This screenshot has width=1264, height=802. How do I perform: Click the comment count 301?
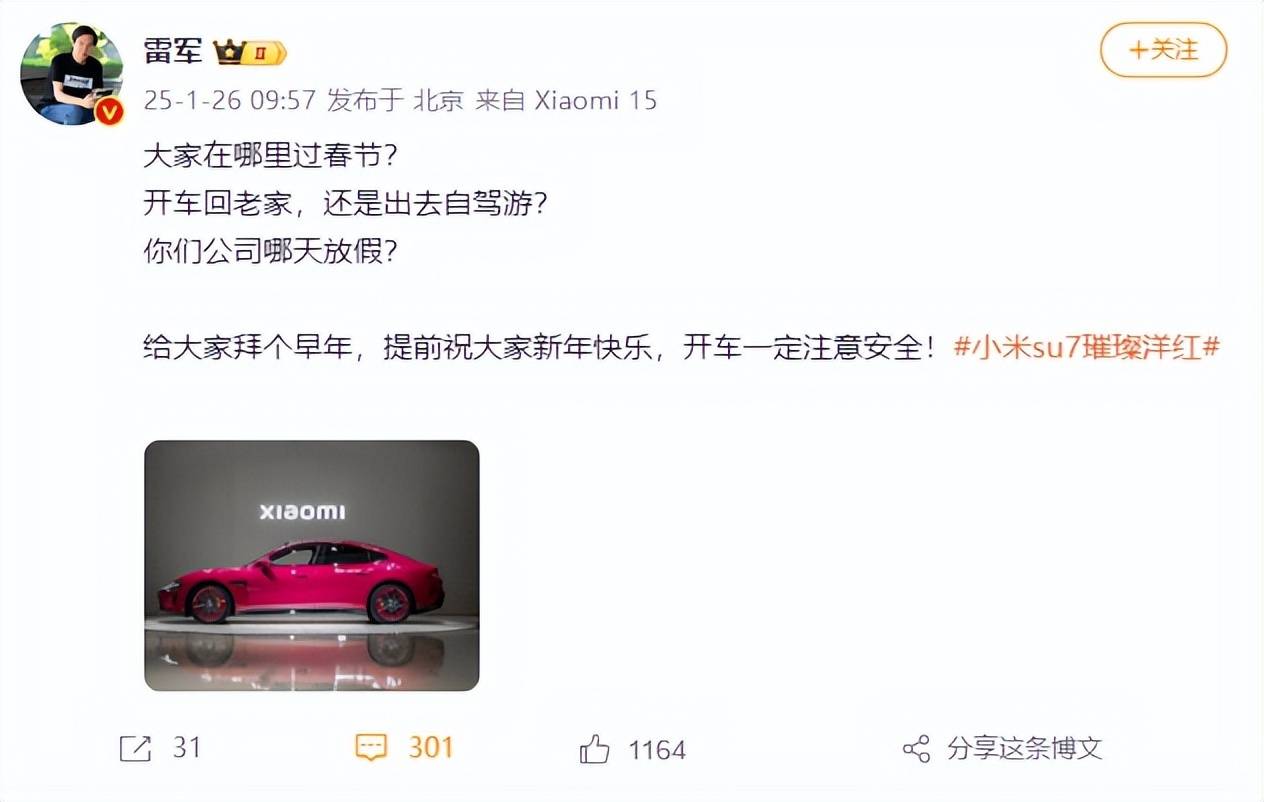pos(431,748)
